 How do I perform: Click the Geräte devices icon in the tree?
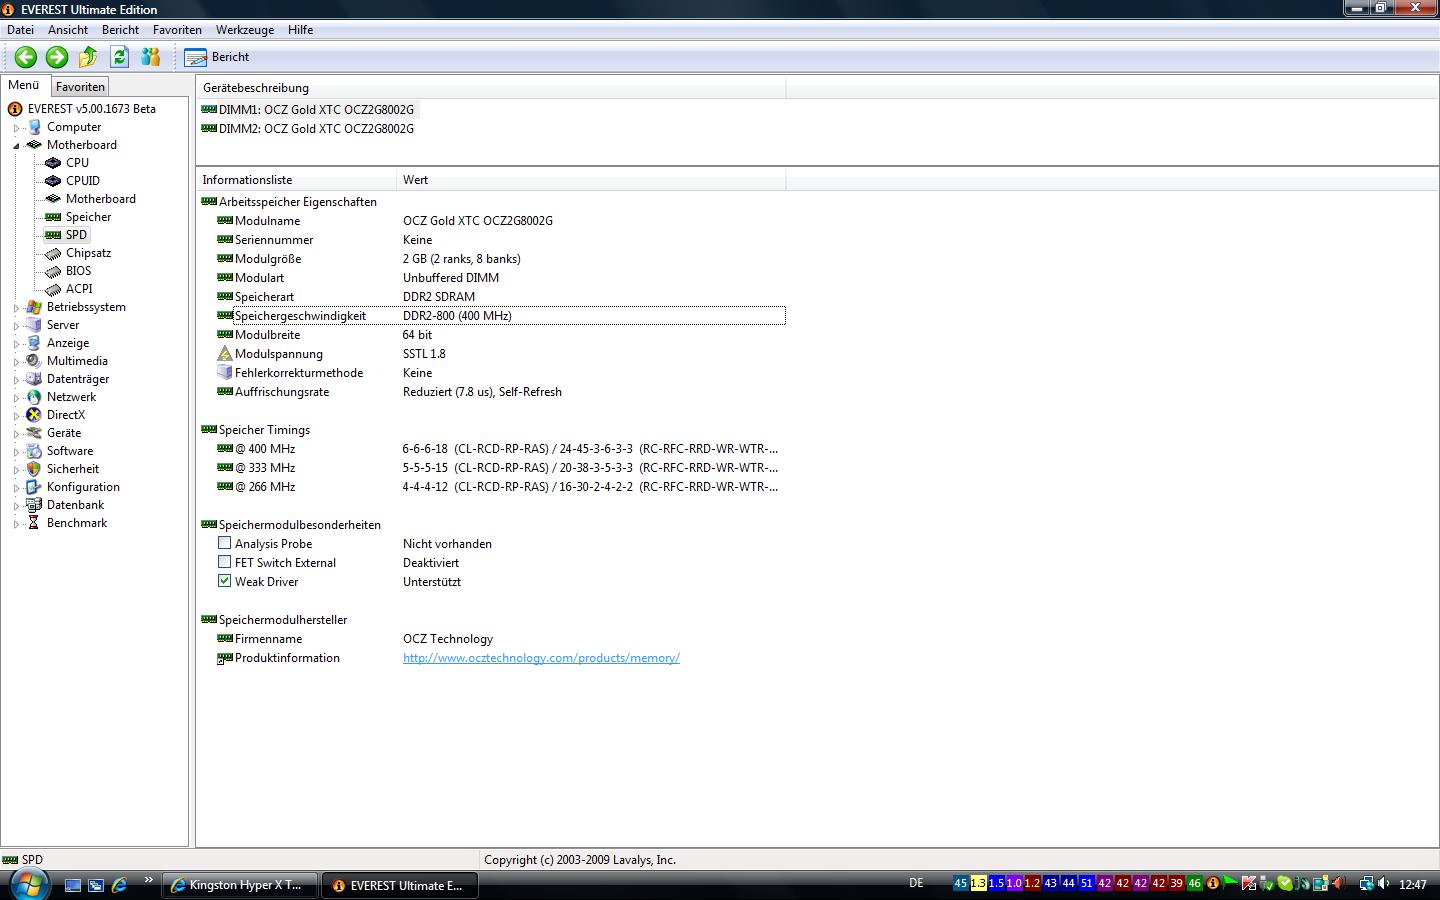tap(34, 433)
